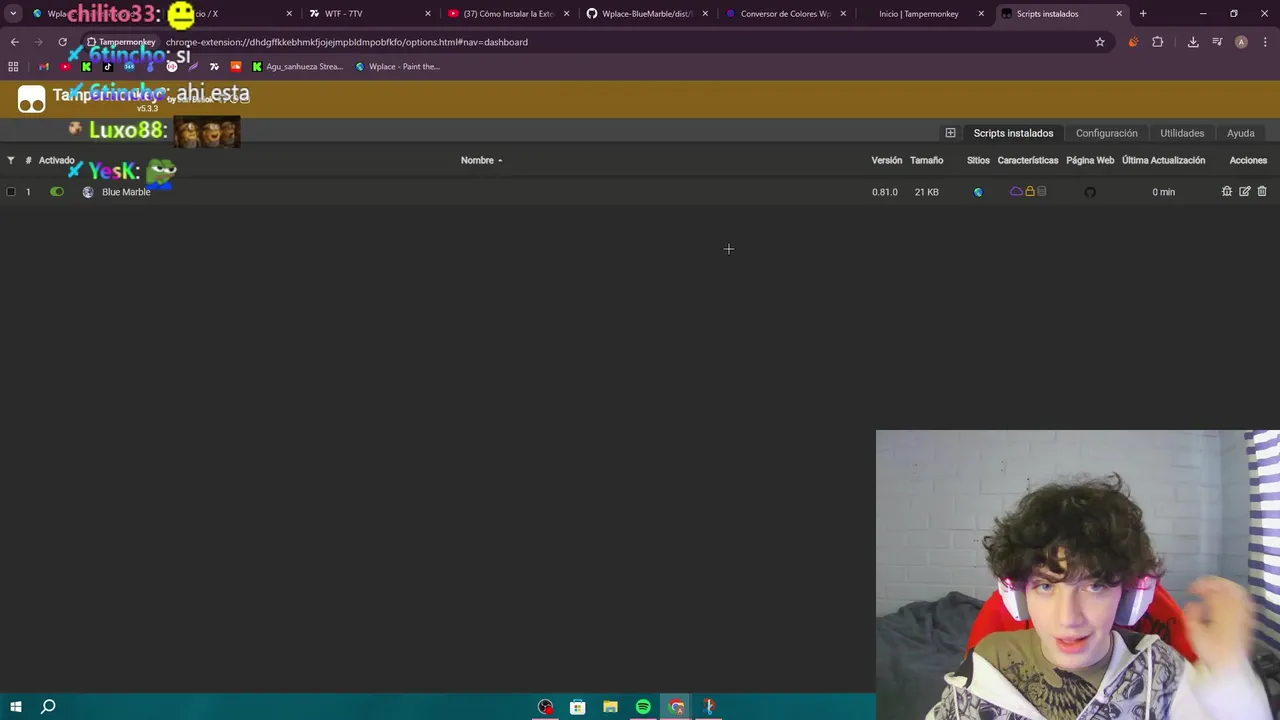1280x720 pixels.
Task: Switch to Cómo Instalar YouTube browser tab
Action: (508, 14)
